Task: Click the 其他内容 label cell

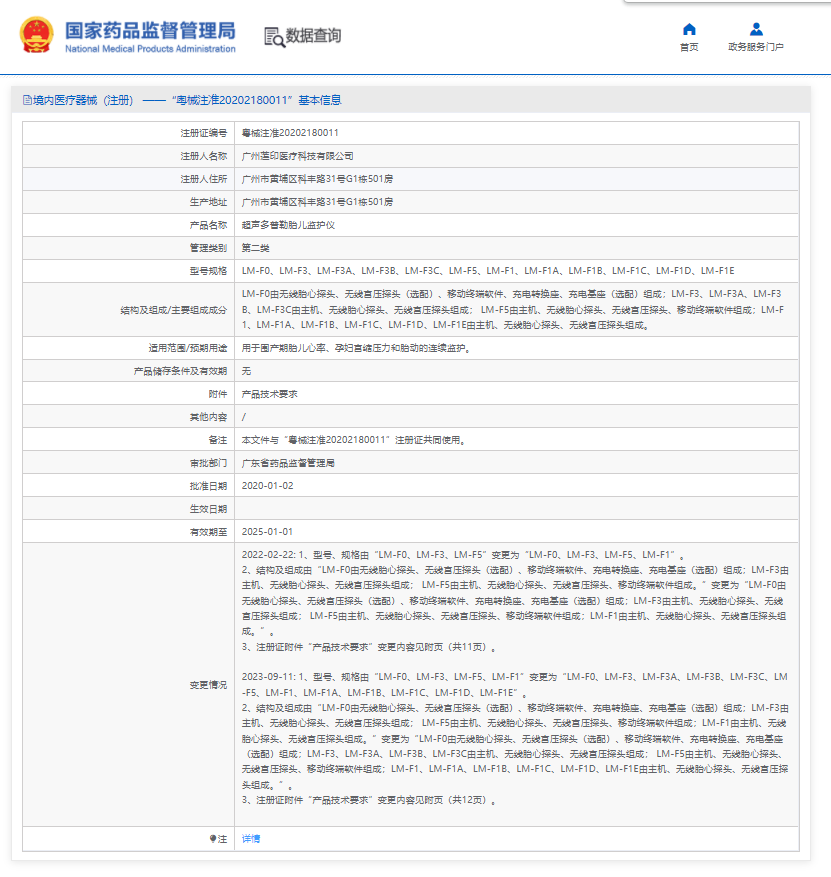Action: point(129,417)
